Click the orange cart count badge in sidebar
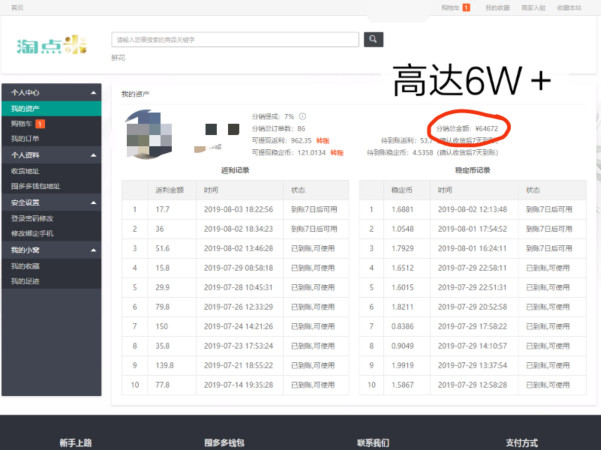 coord(40,123)
